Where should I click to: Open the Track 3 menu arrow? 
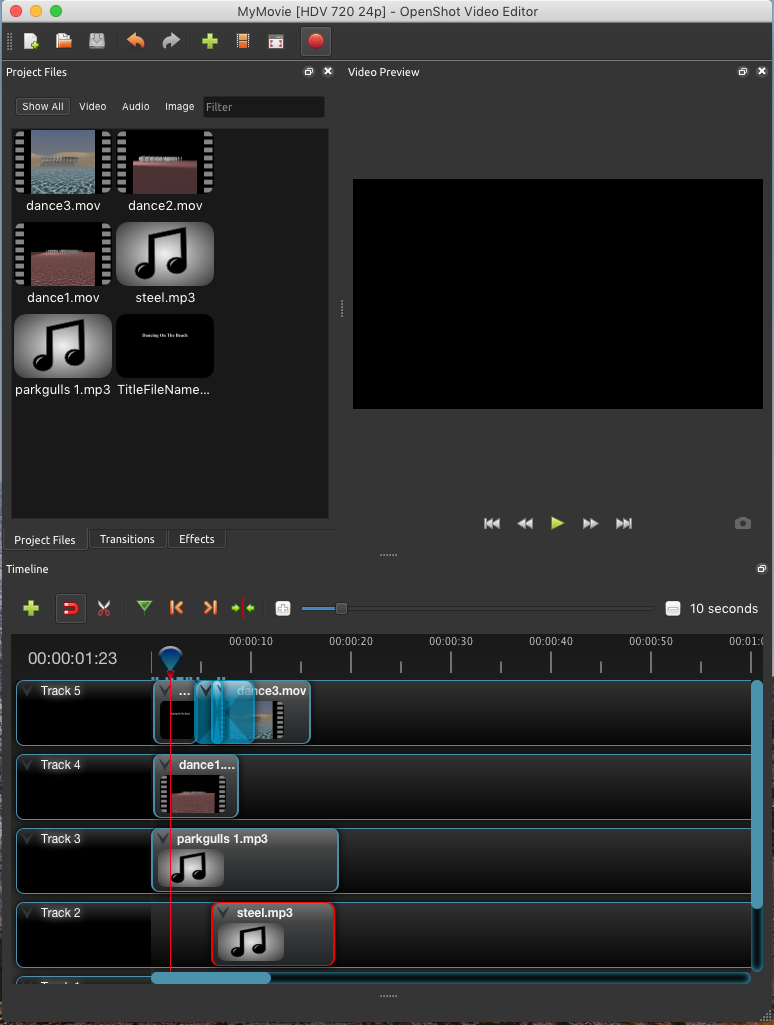pos(27,838)
